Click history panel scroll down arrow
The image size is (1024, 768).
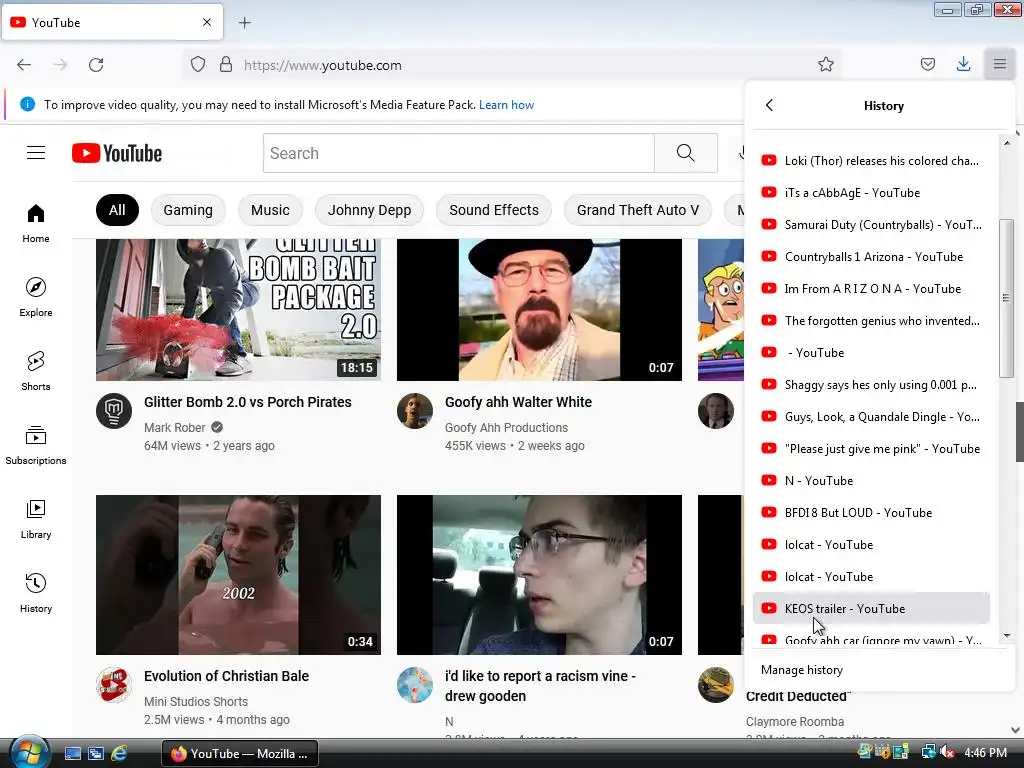pyautogui.click(x=1007, y=635)
